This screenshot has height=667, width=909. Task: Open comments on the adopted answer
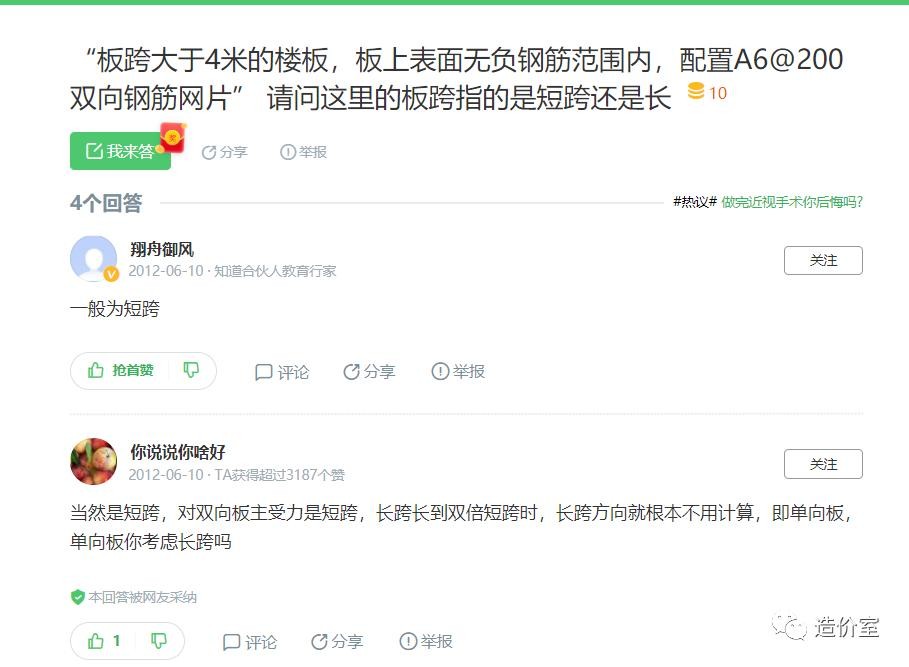(x=250, y=642)
